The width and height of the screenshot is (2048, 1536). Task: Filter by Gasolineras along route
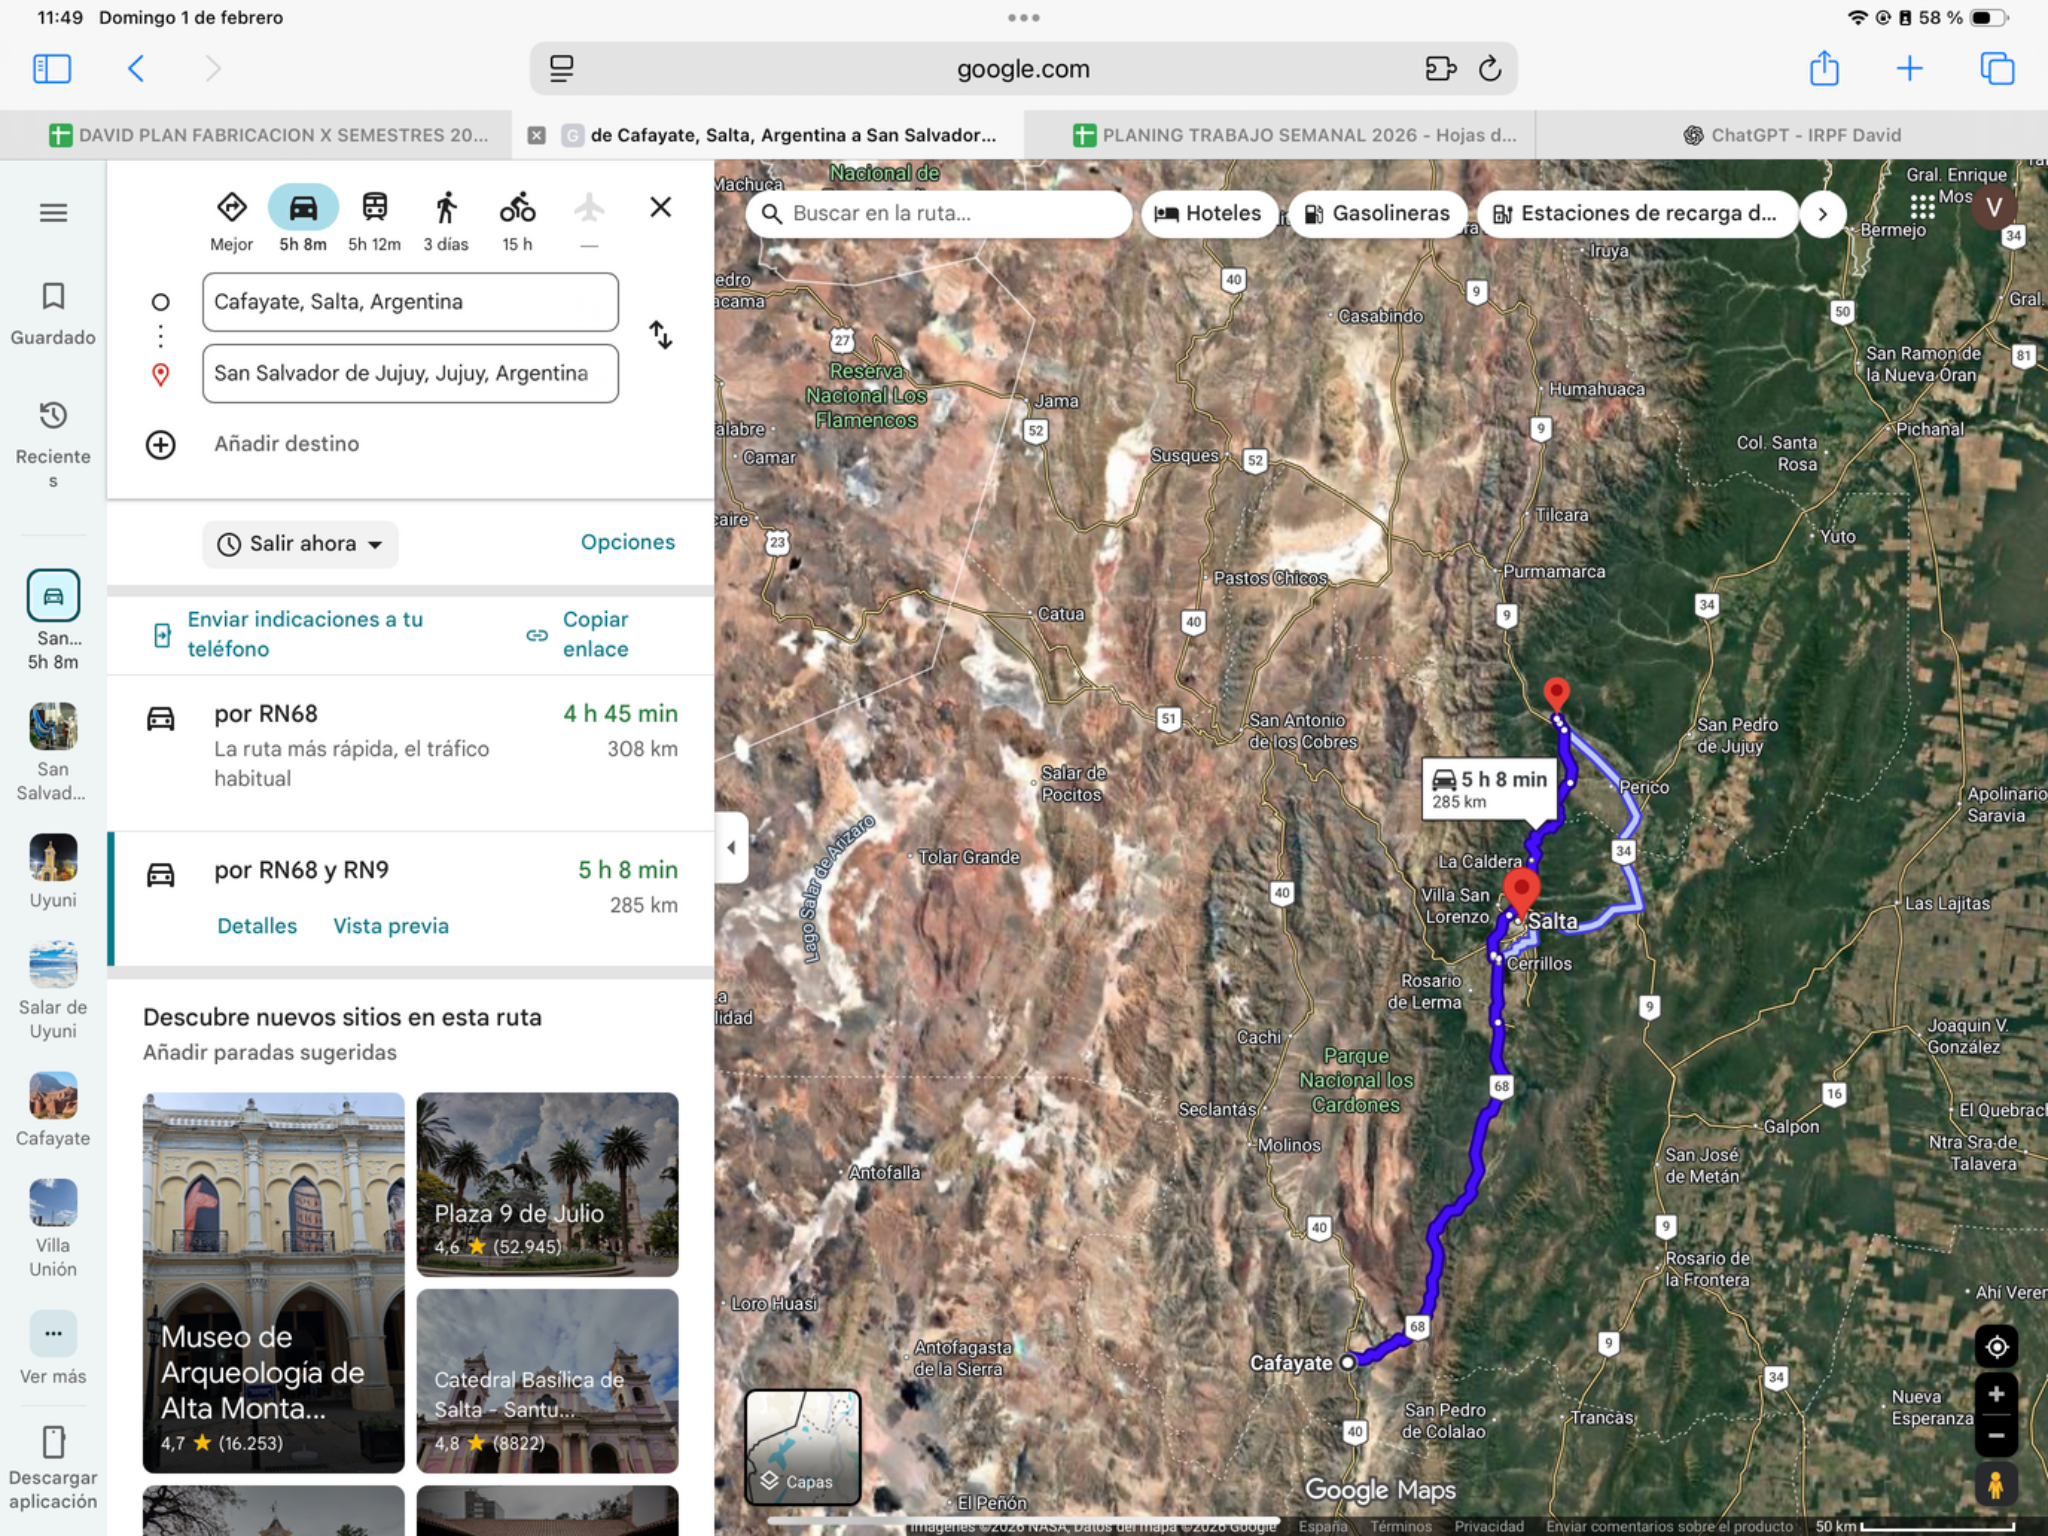[1377, 213]
